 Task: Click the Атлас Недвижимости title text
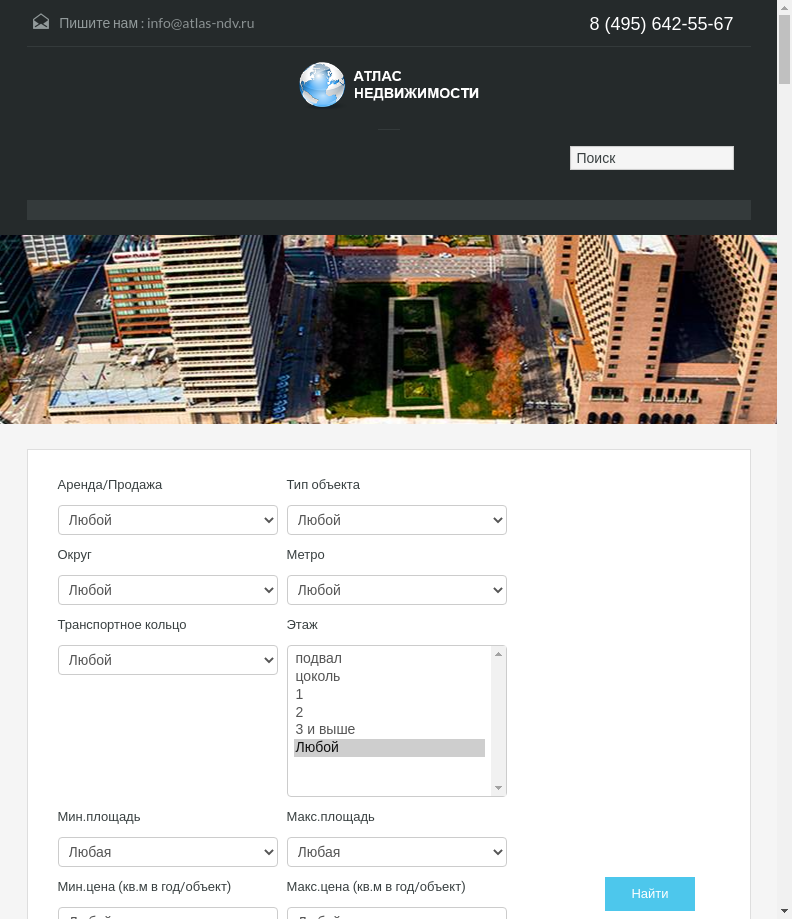click(x=416, y=84)
